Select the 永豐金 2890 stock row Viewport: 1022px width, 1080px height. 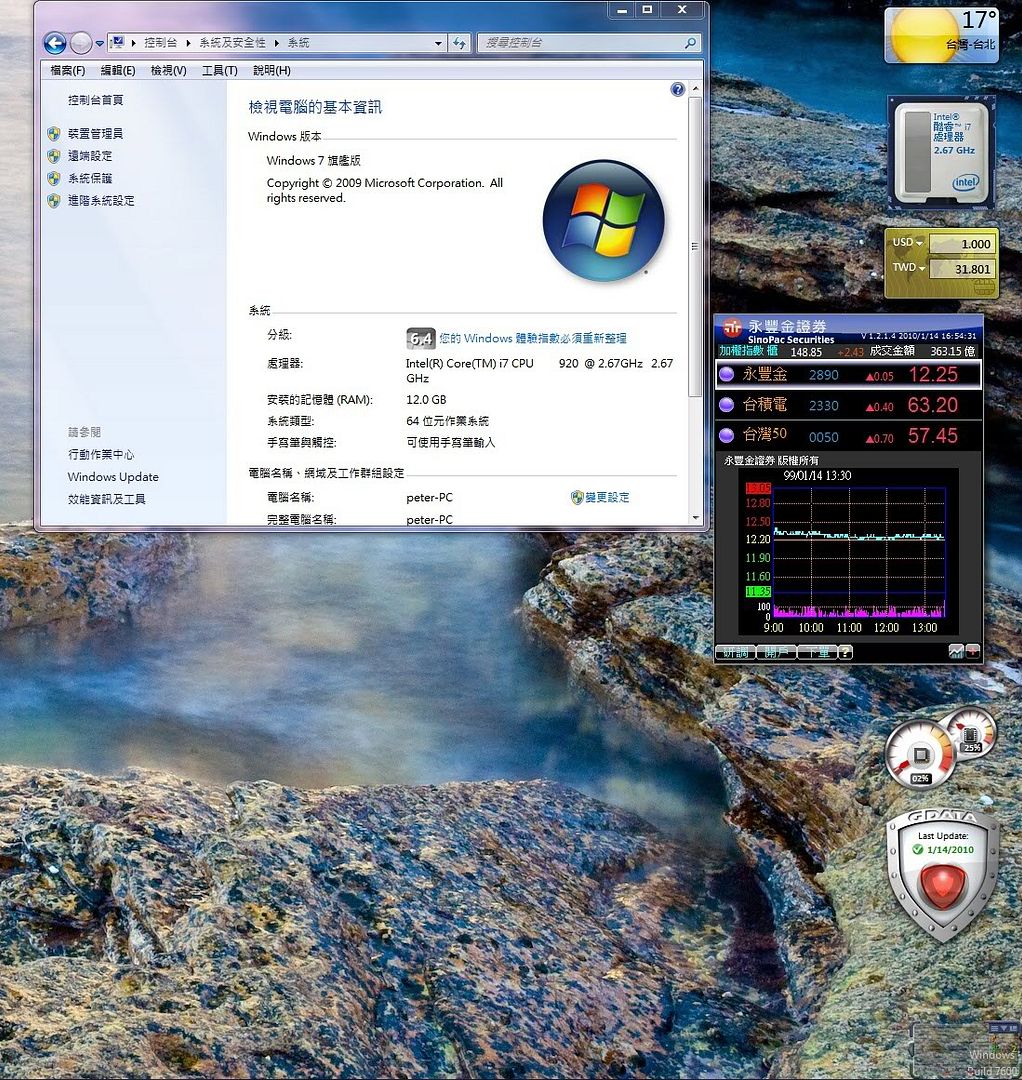click(x=848, y=374)
